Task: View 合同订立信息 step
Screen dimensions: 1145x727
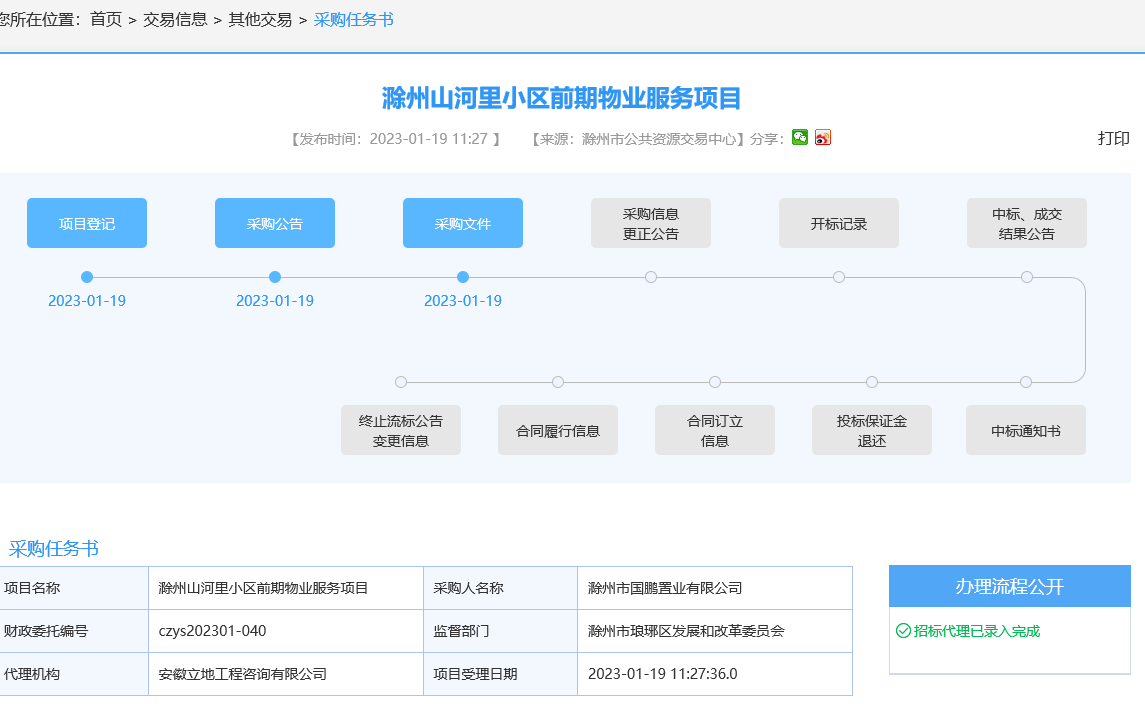Action: click(715, 430)
